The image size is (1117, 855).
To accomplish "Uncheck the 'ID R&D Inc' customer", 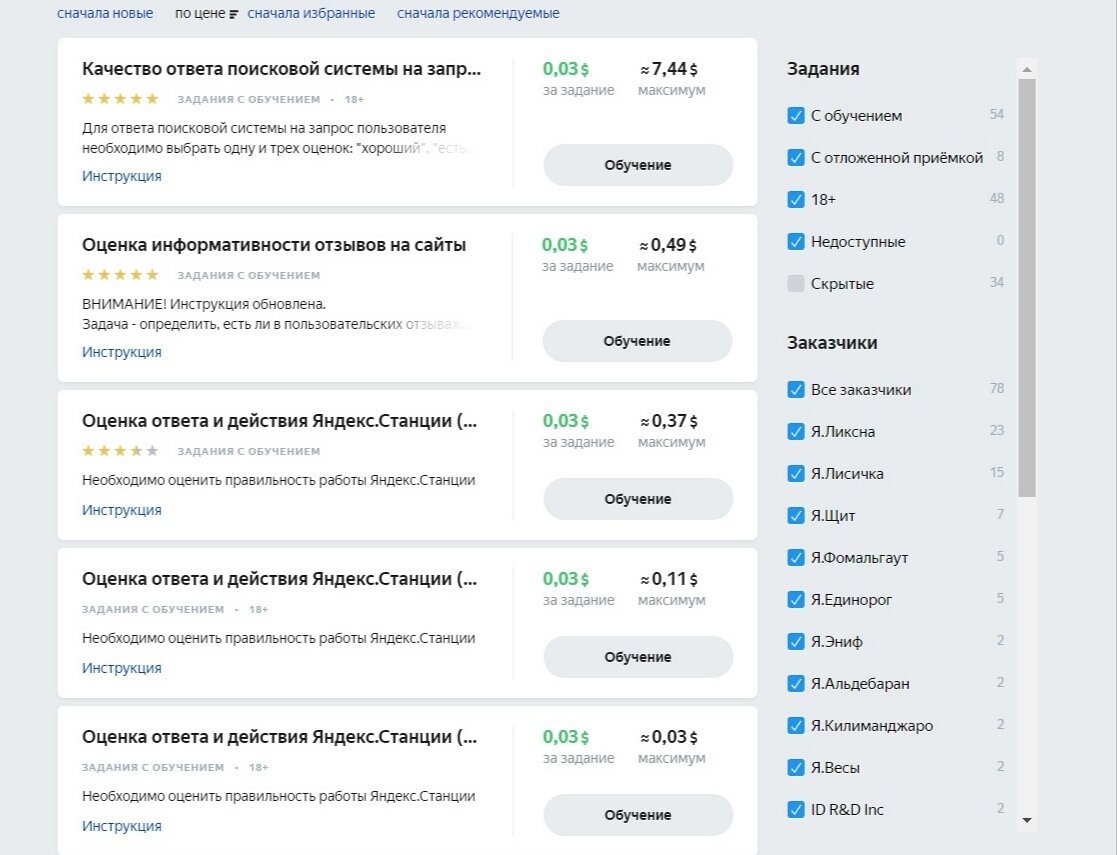I will click(x=796, y=809).
